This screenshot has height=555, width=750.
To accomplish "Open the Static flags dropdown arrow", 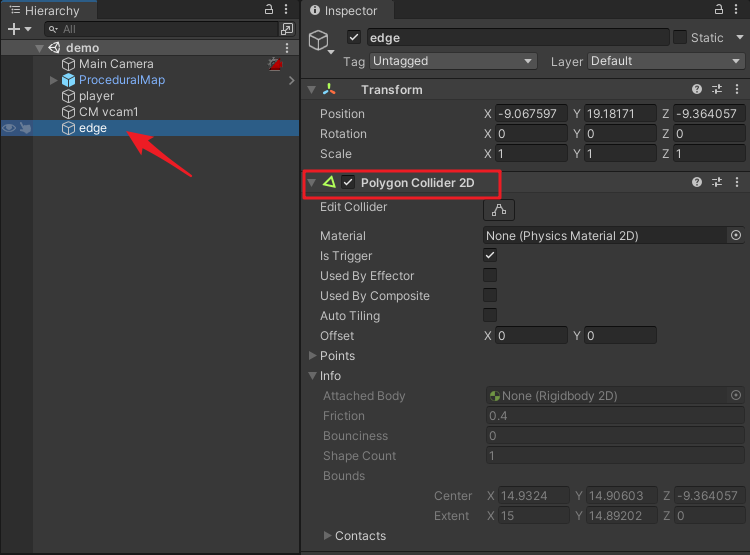I will (739, 37).
